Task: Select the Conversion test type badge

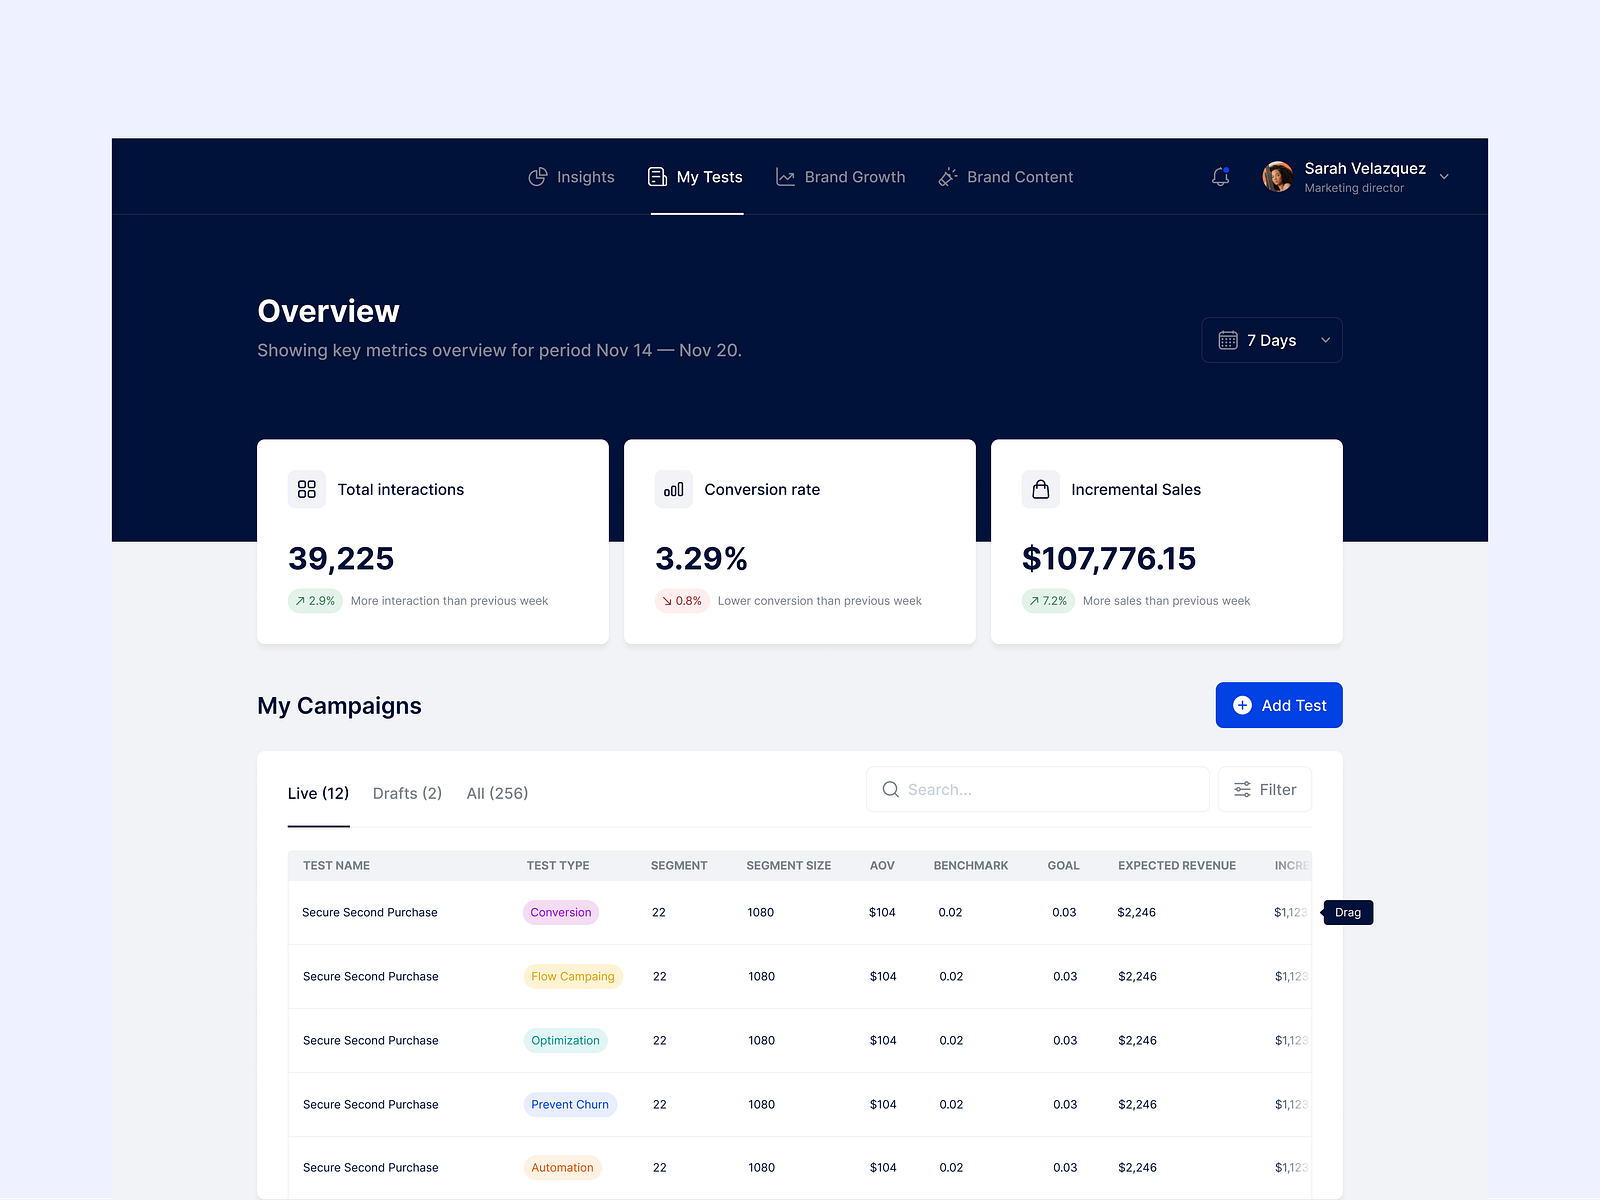Action: (x=560, y=912)
